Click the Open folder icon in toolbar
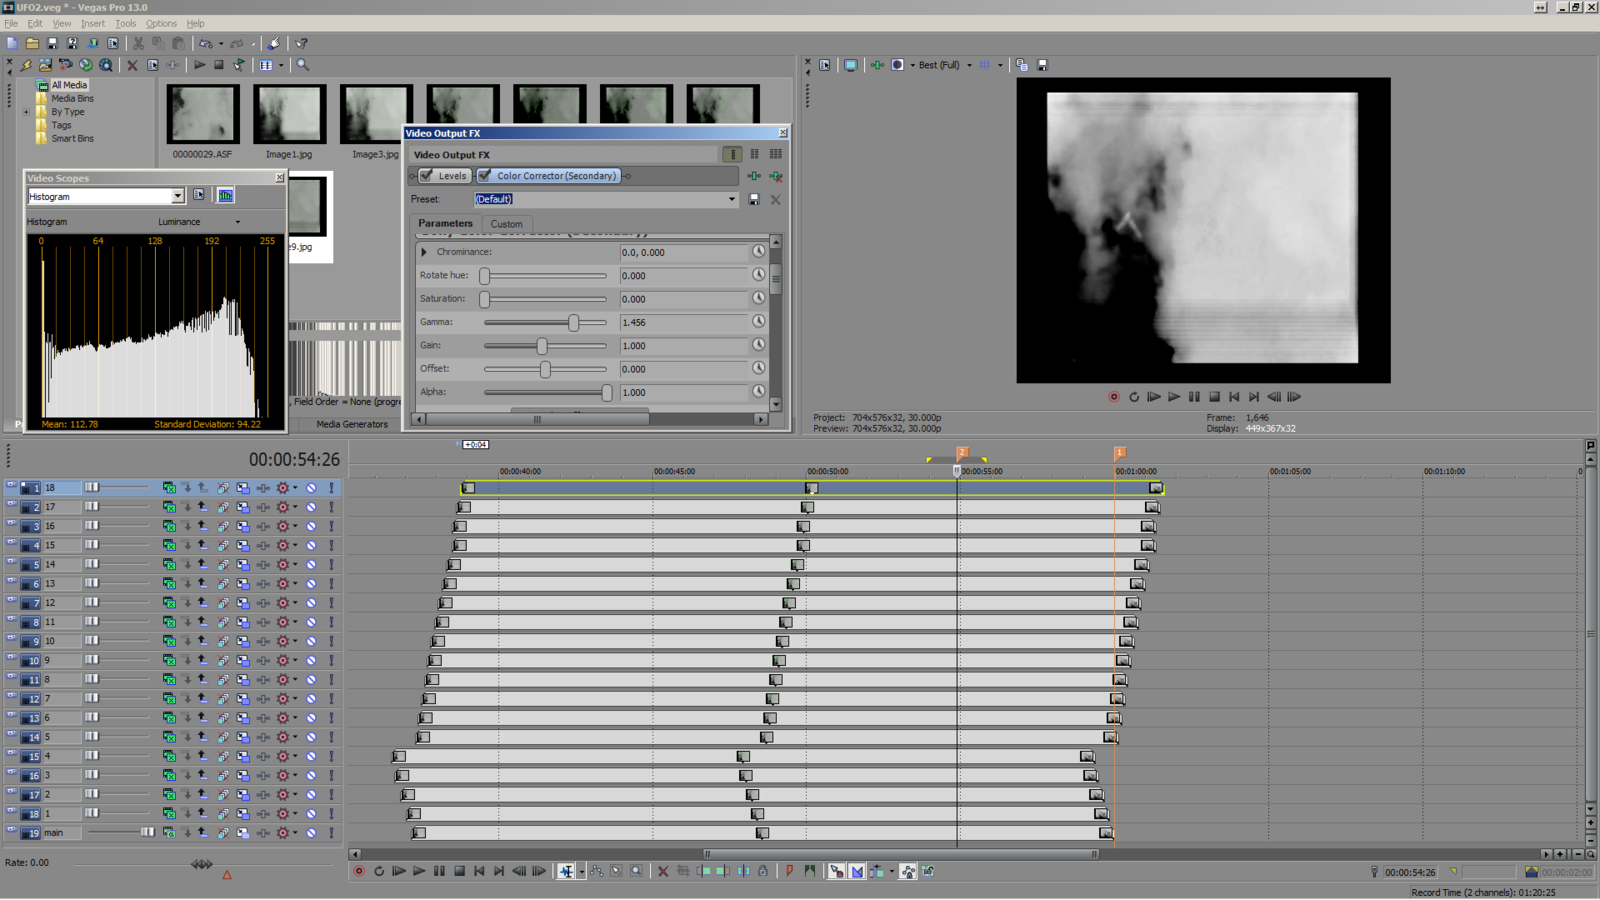This screenshot has height=900, width=1600. [x=32, y=44]
